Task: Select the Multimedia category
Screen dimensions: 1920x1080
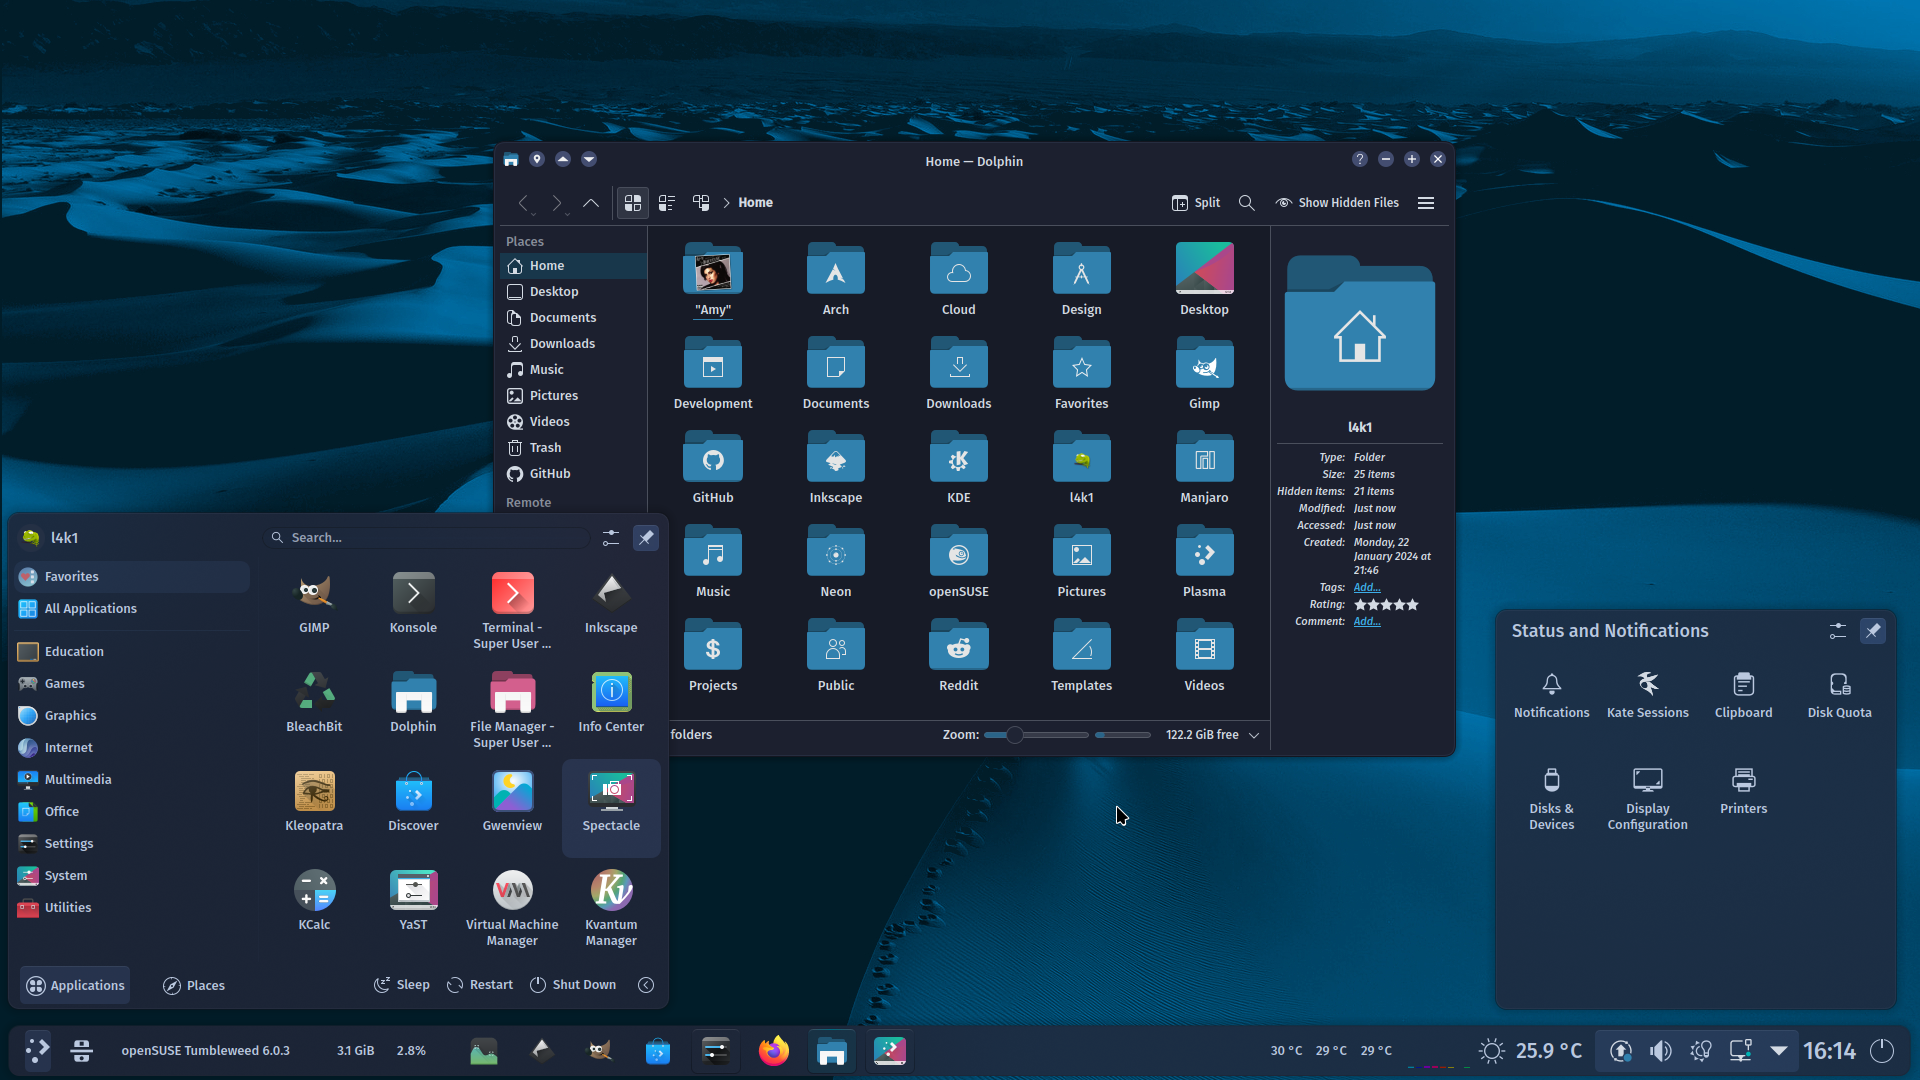Action: (x=133, y=779)
